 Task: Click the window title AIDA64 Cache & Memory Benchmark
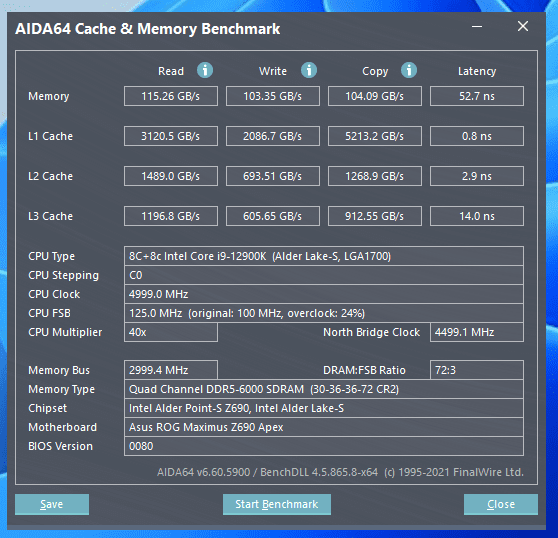coord(148,29)
